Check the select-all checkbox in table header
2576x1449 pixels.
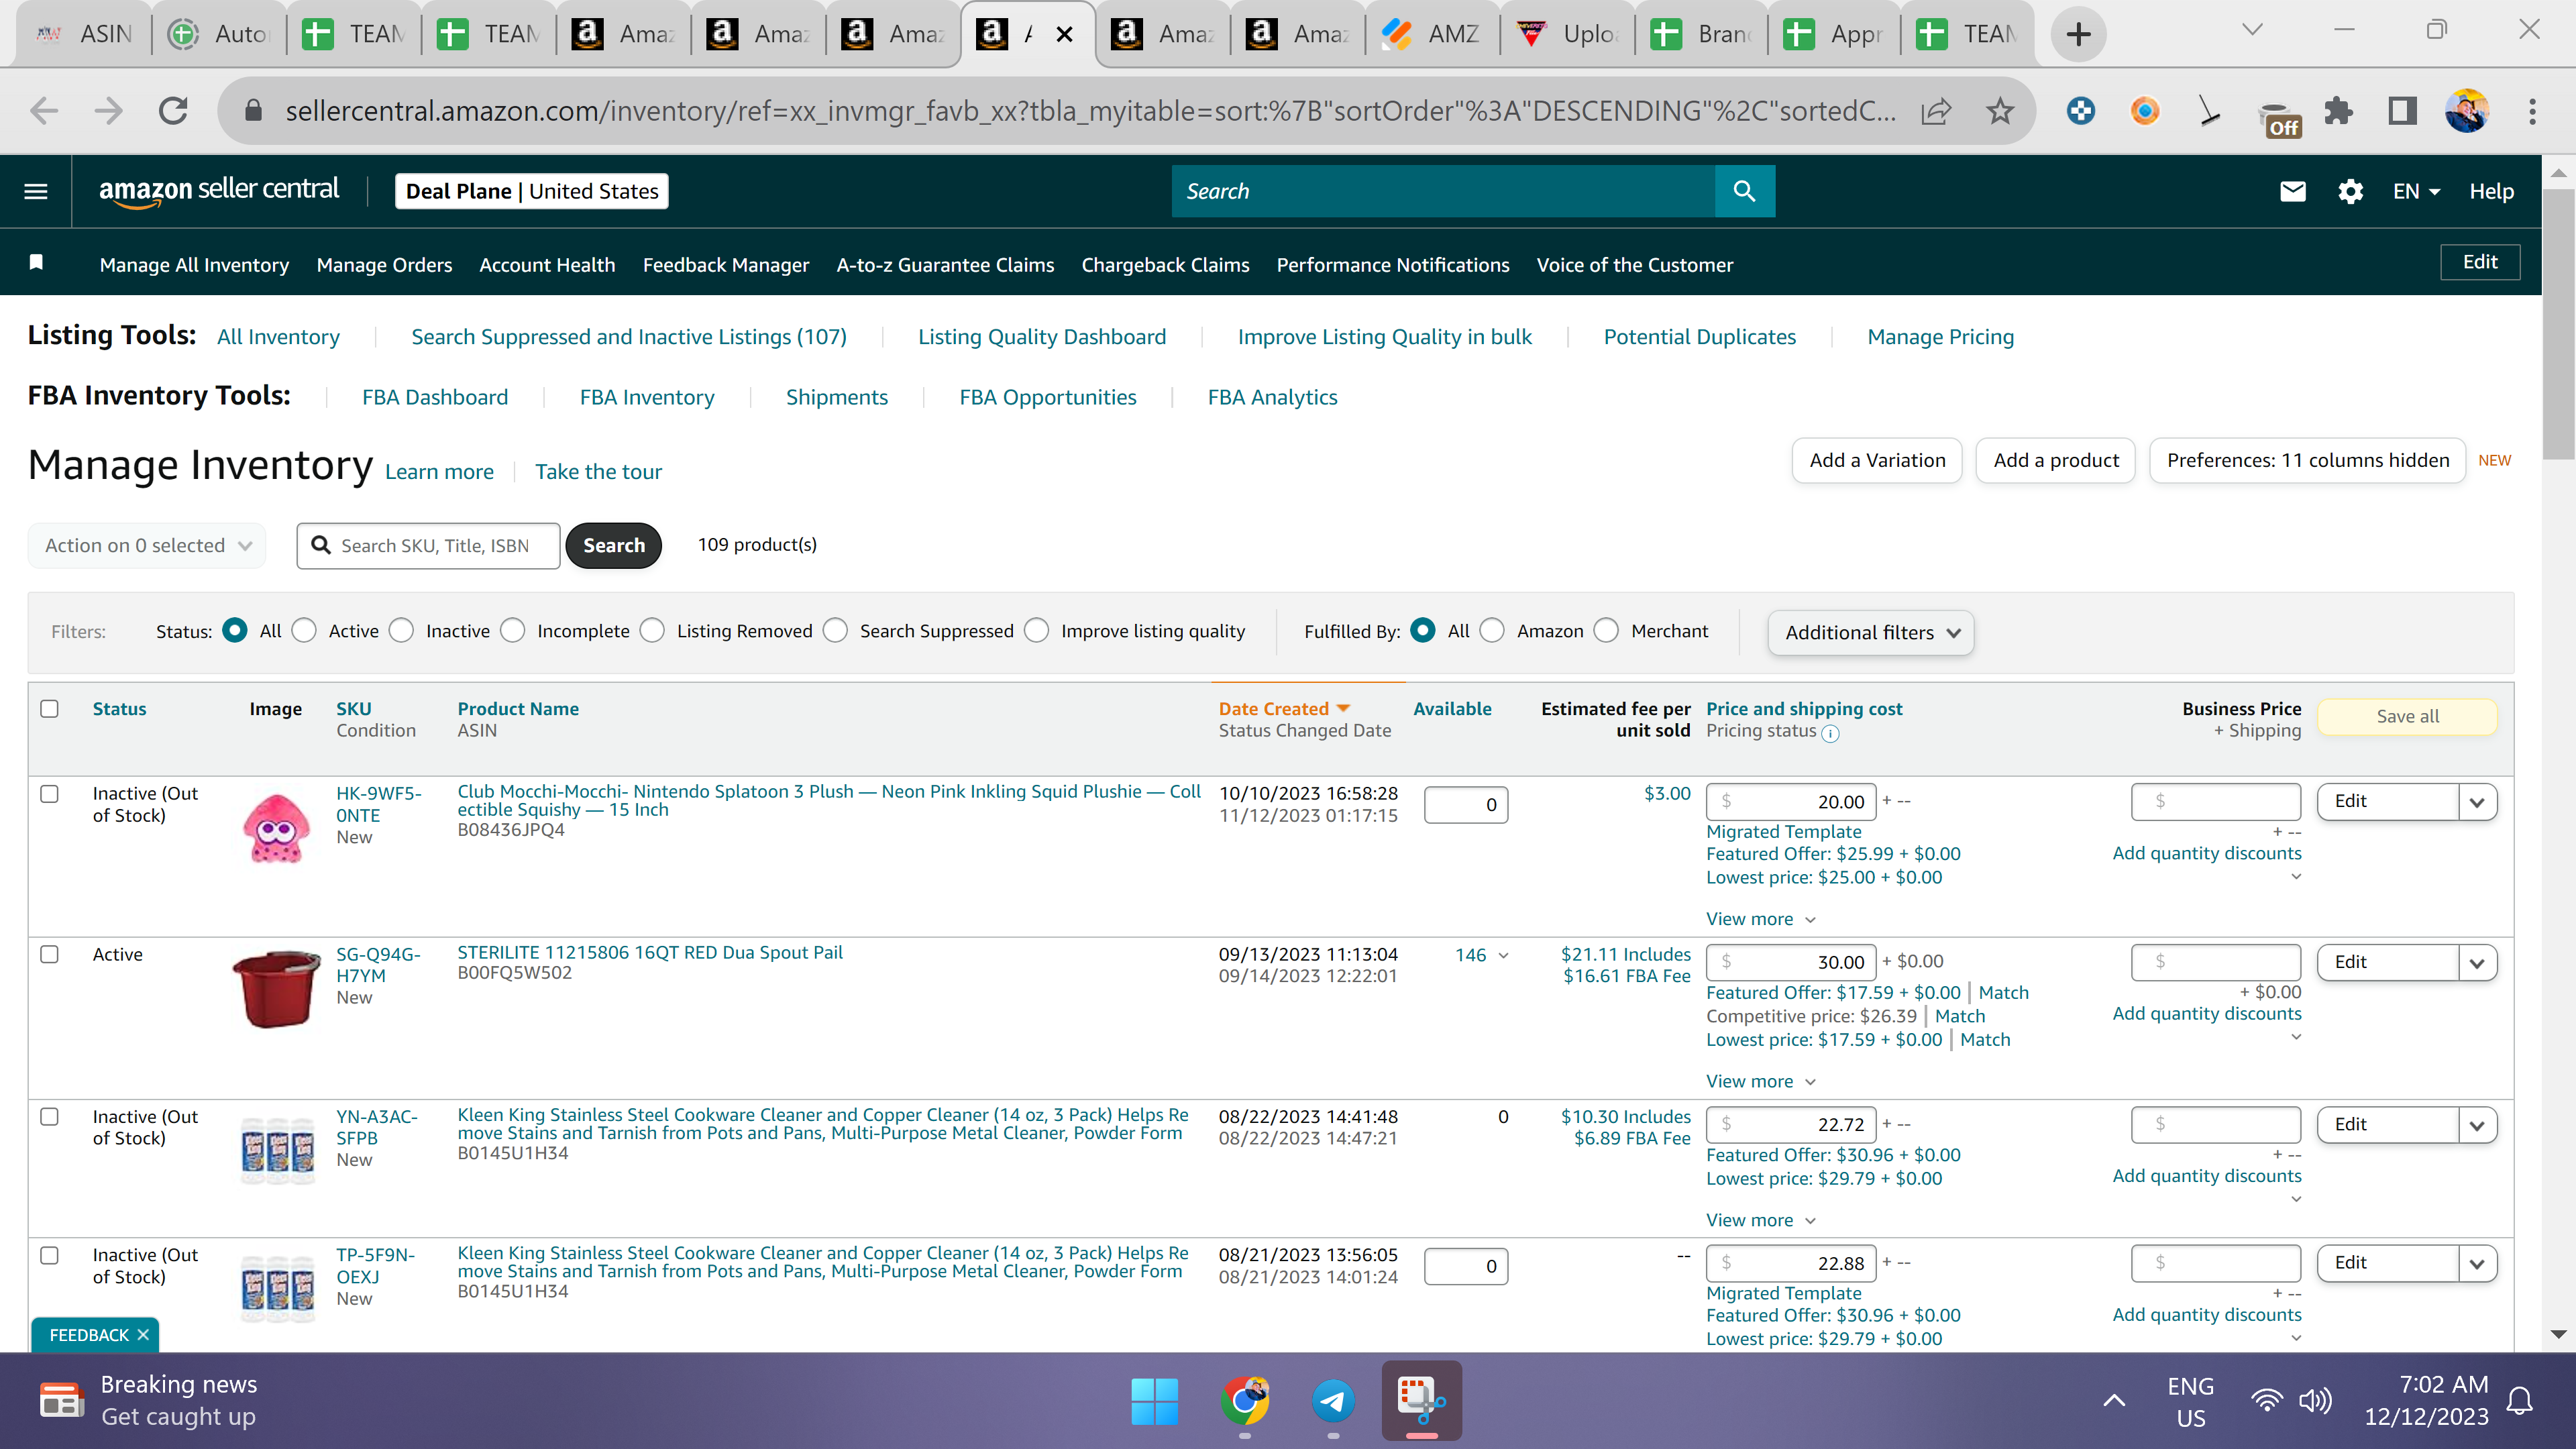[x=49, y=709]
